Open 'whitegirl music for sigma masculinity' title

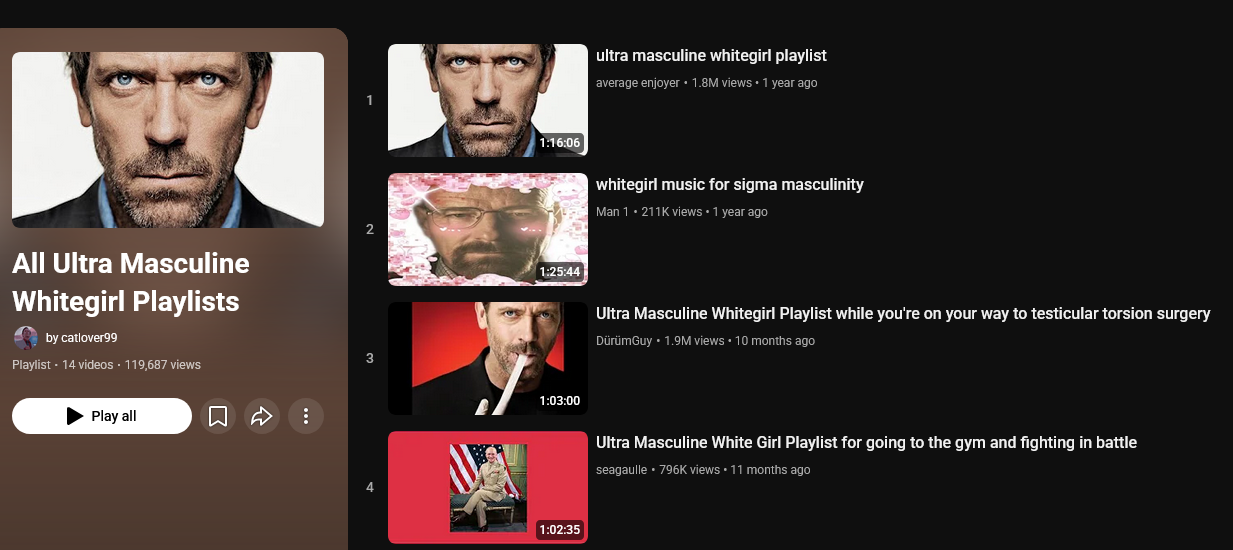pyautogui.click(x=730, y=185)
